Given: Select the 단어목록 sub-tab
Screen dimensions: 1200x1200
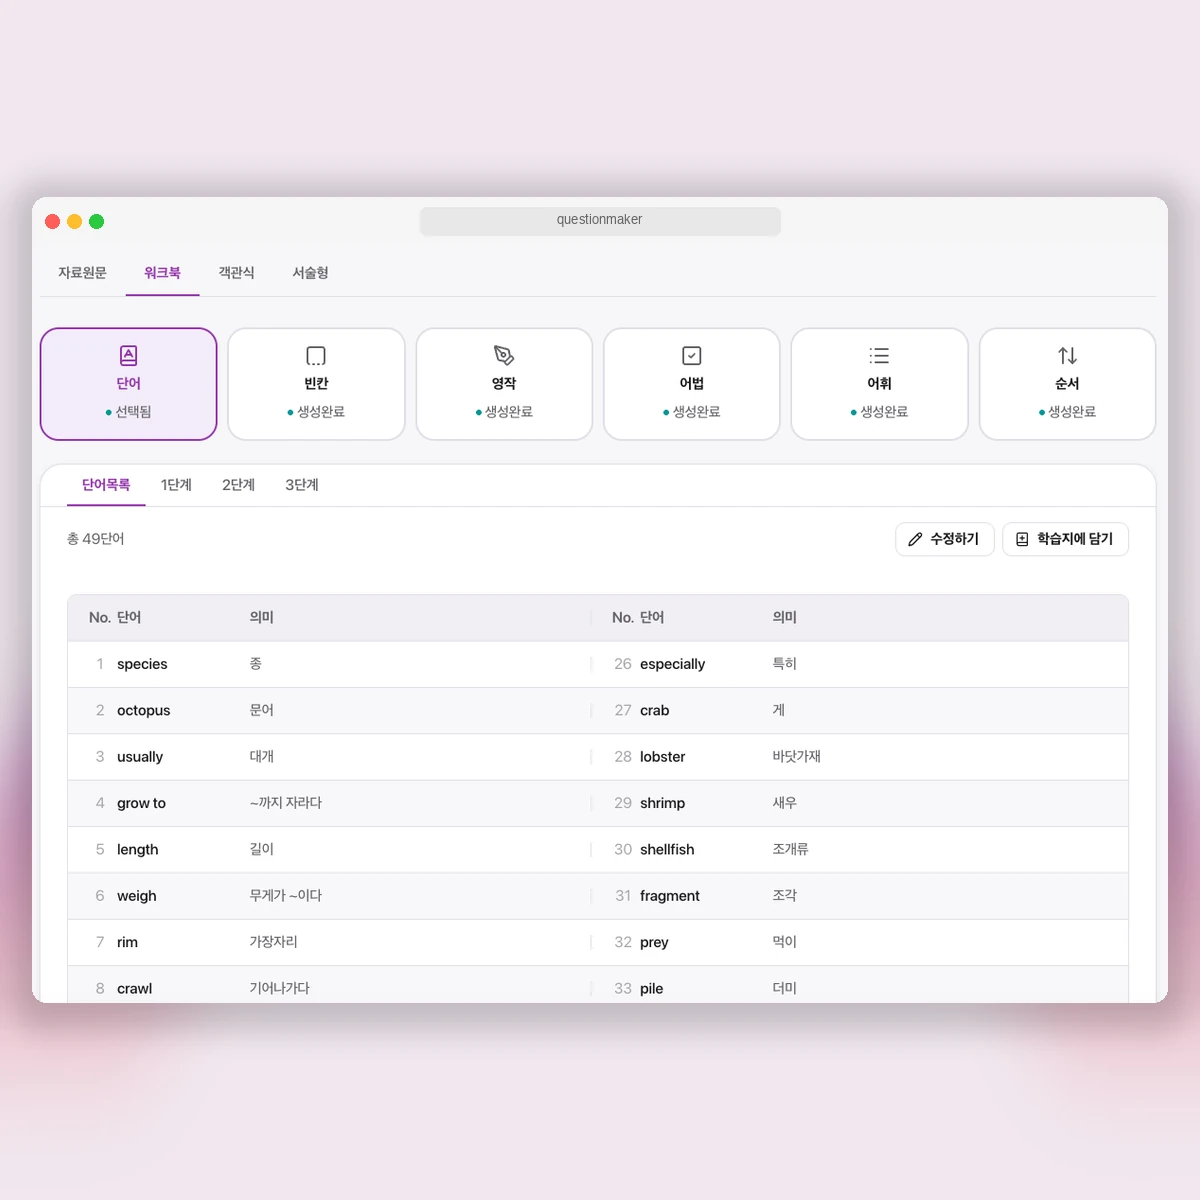Looking at the screenshot, I should [106, 485].
